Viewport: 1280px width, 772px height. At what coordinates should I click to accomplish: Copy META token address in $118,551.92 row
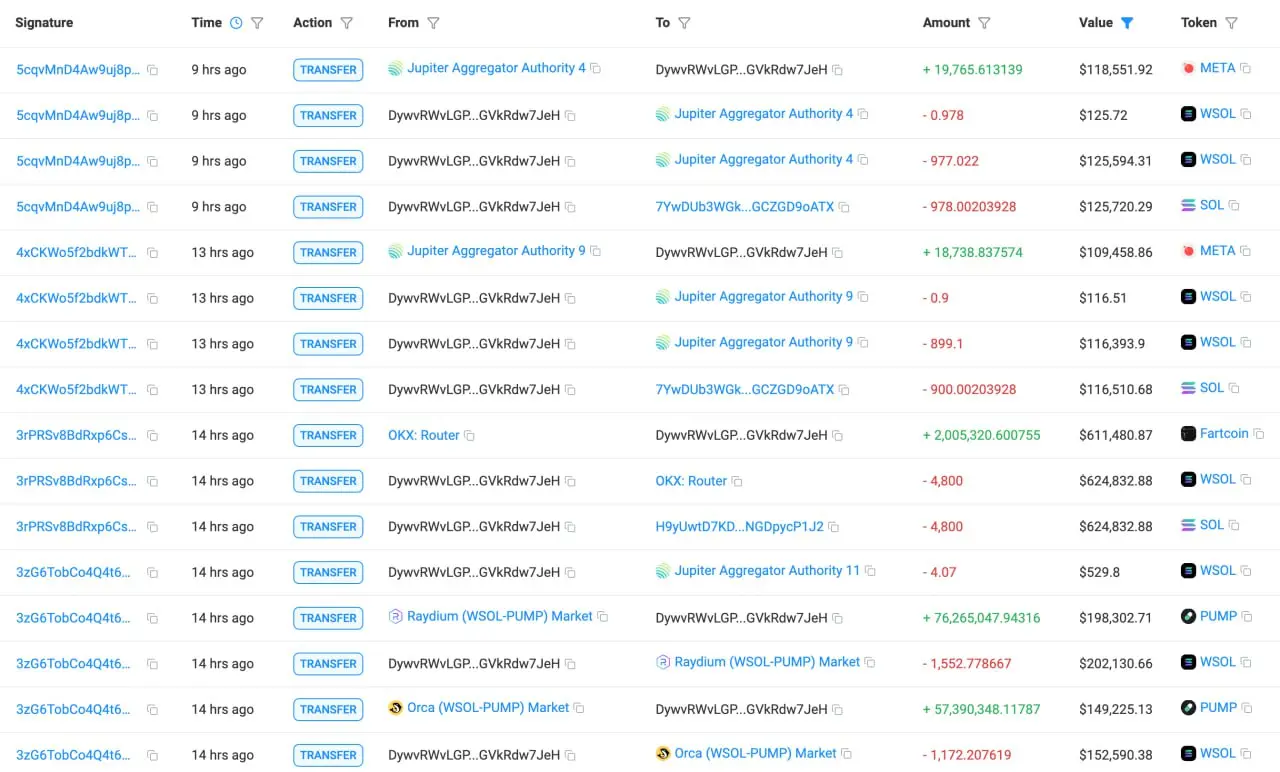(x=1245, y=68)
